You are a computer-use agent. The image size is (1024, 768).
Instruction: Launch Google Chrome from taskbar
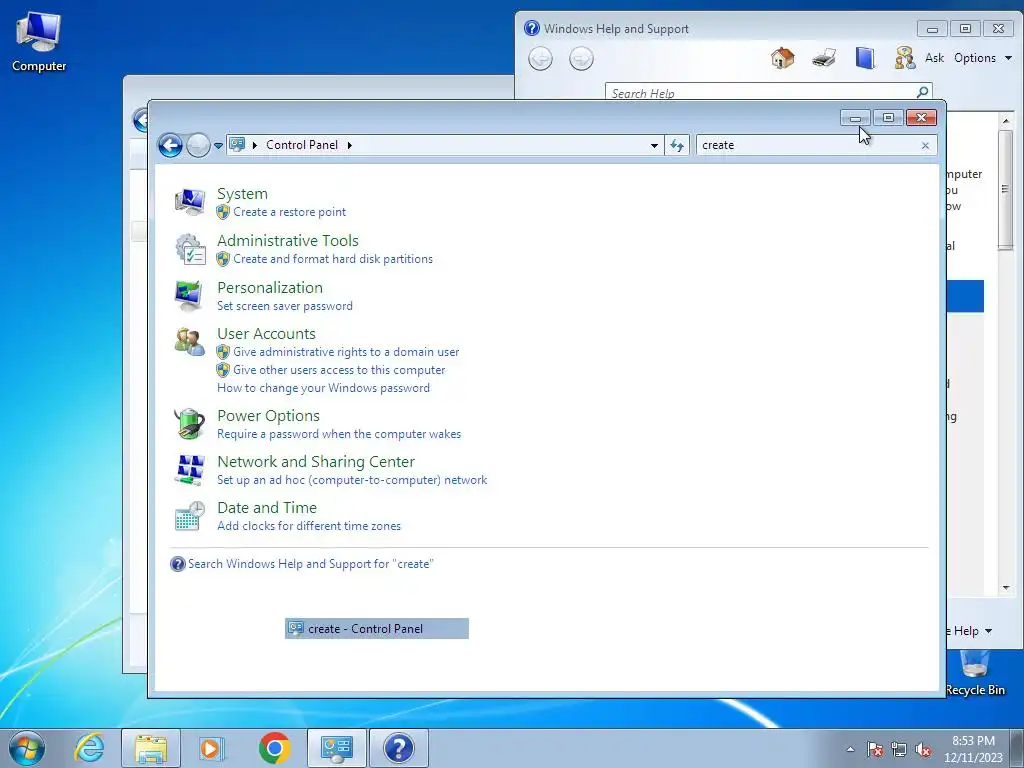point(274,748)
